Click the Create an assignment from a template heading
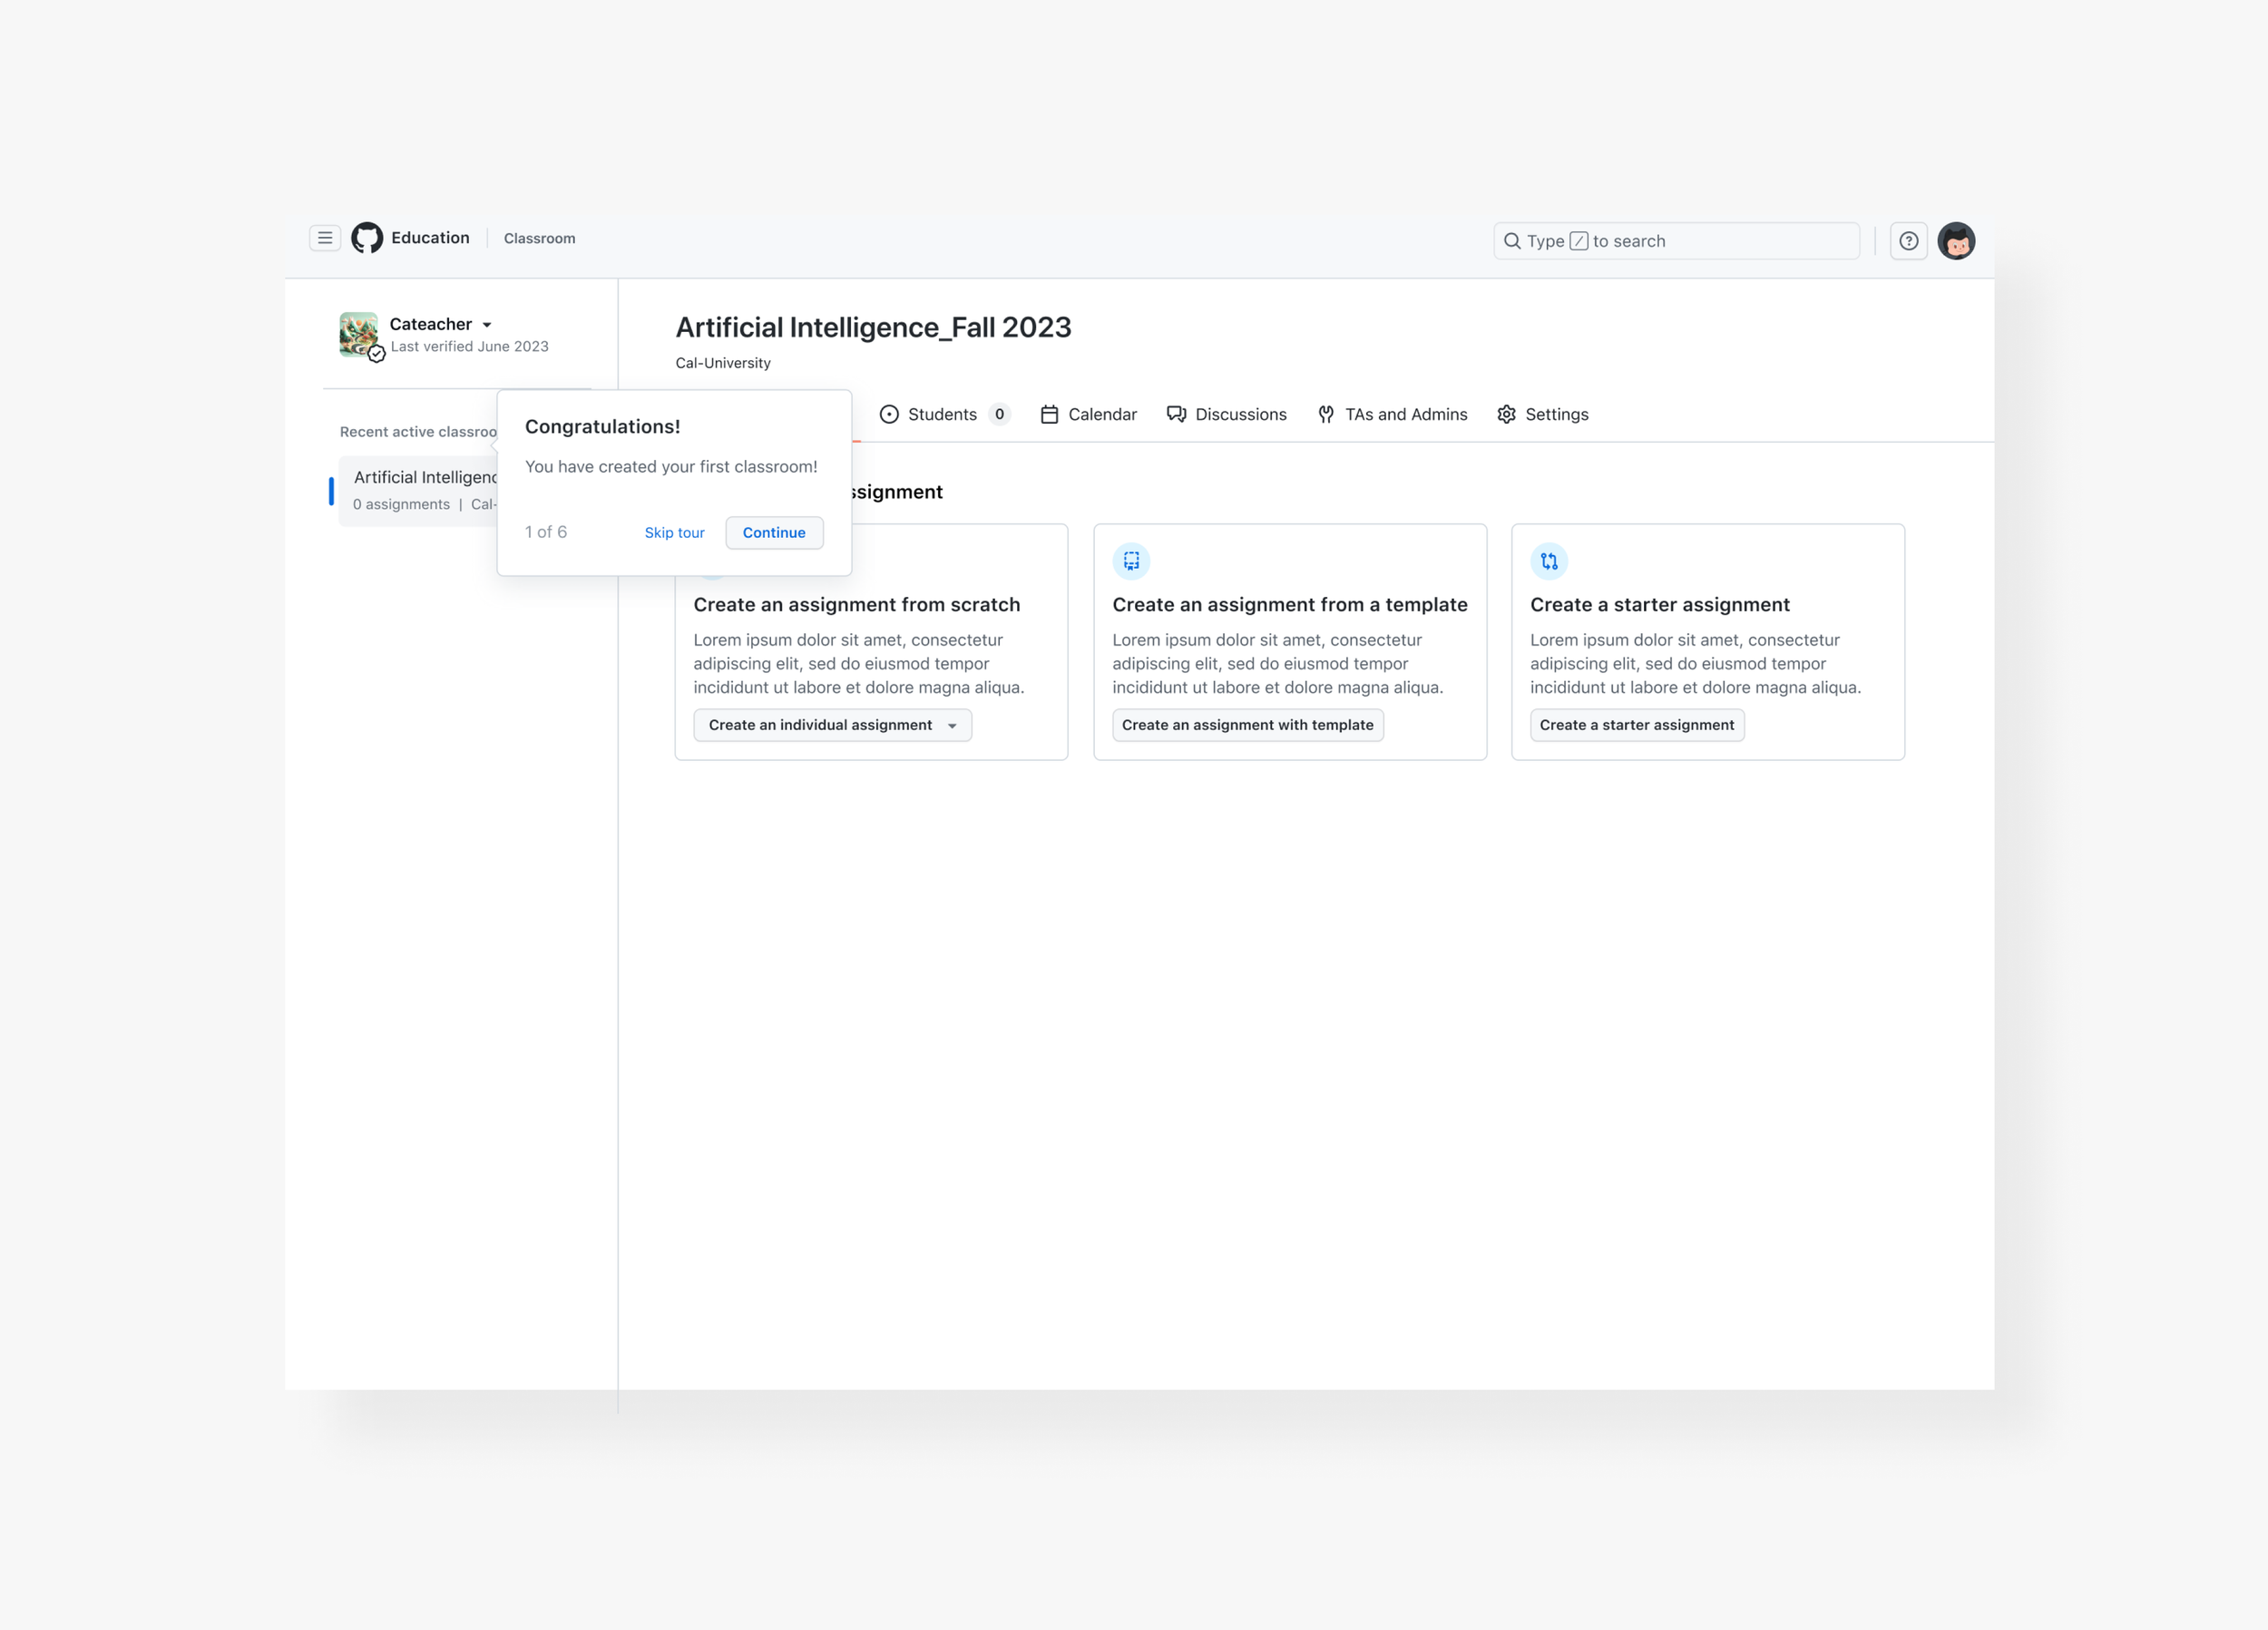The image size is (2268, 1630). point(1290,605)
